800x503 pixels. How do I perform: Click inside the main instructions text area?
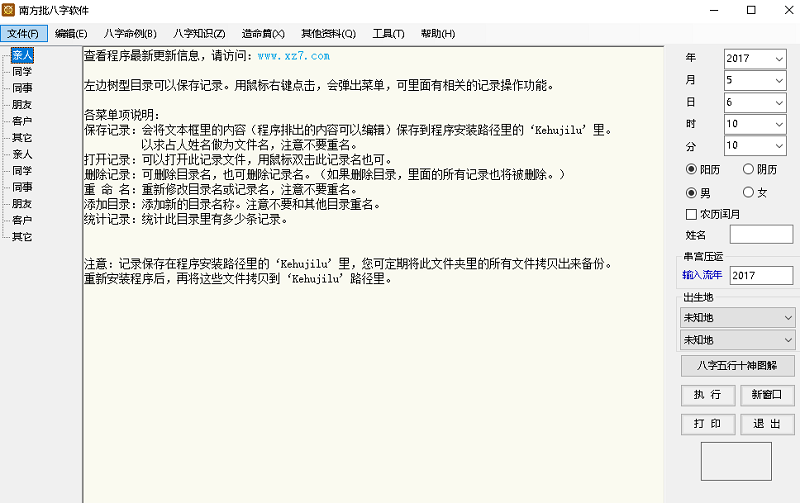[373, 274]
